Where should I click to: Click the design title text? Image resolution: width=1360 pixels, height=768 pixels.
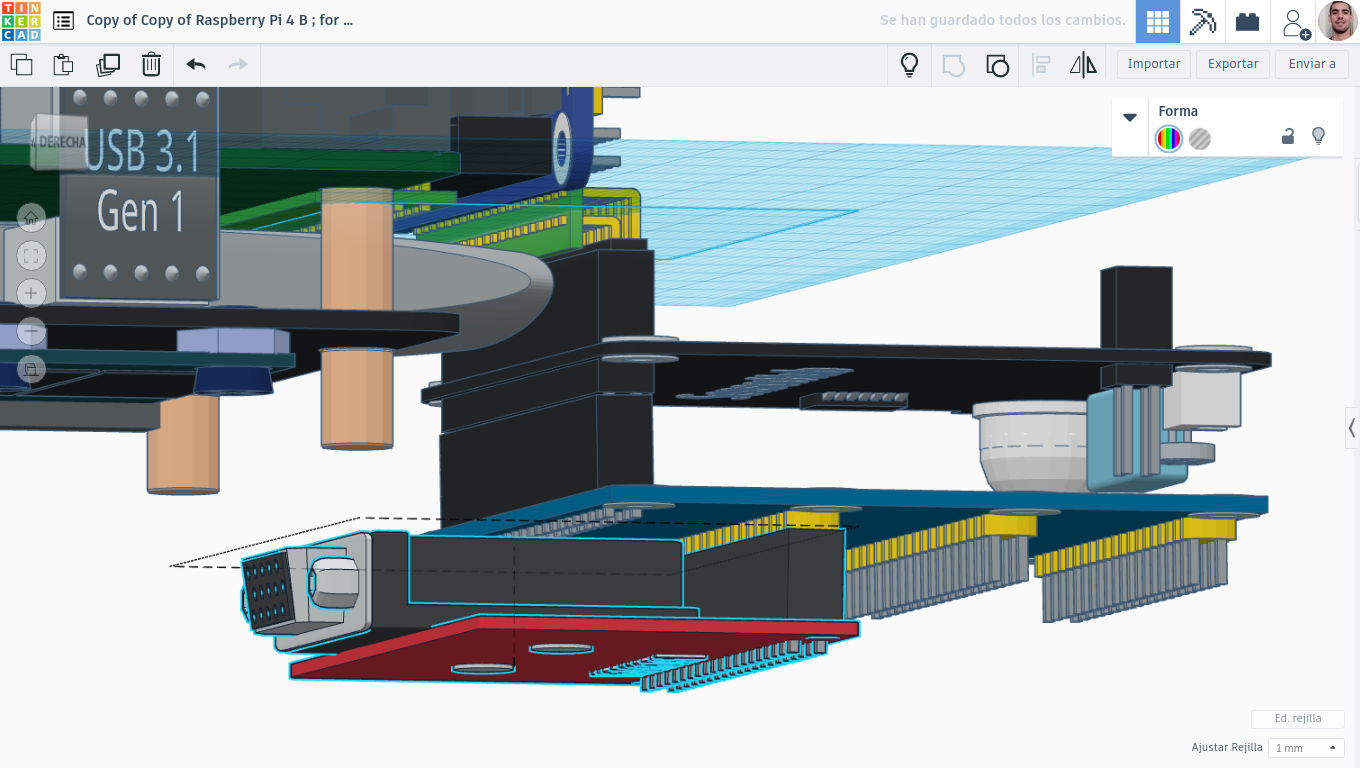220,20
